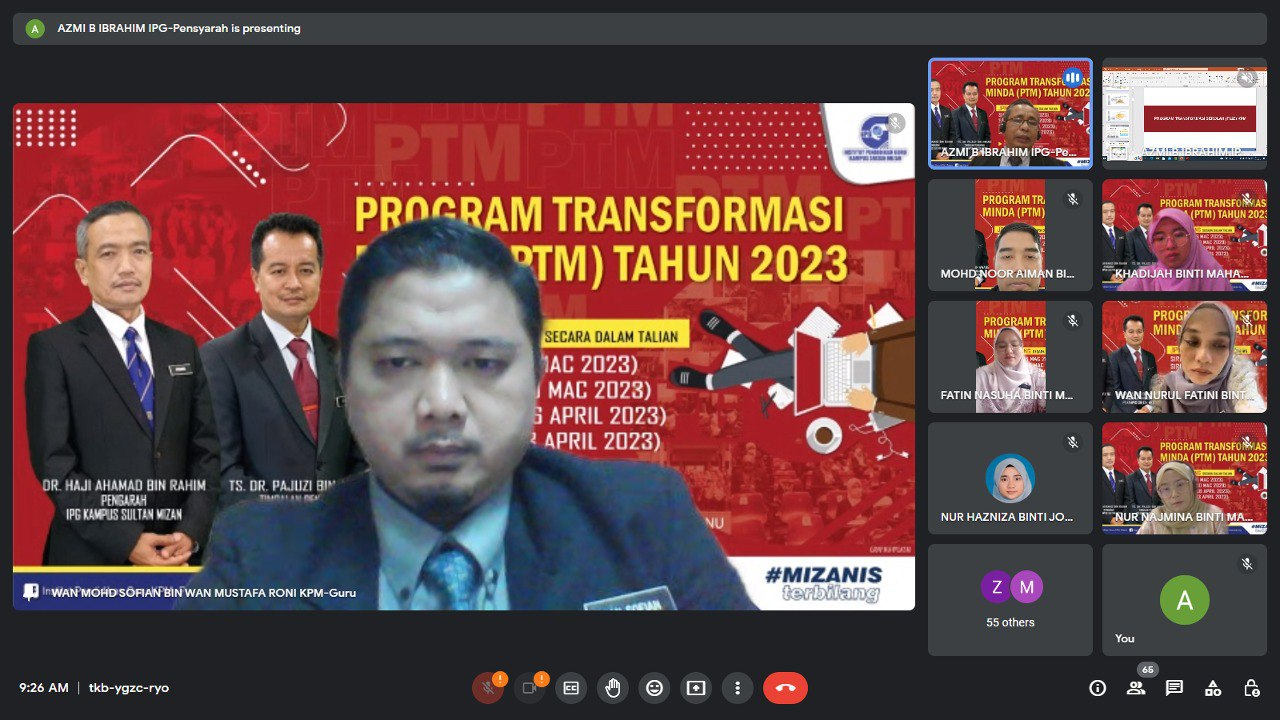Leave the call with red button
The height and width of the screenshot is (720, 1280).
pos(785,688)
